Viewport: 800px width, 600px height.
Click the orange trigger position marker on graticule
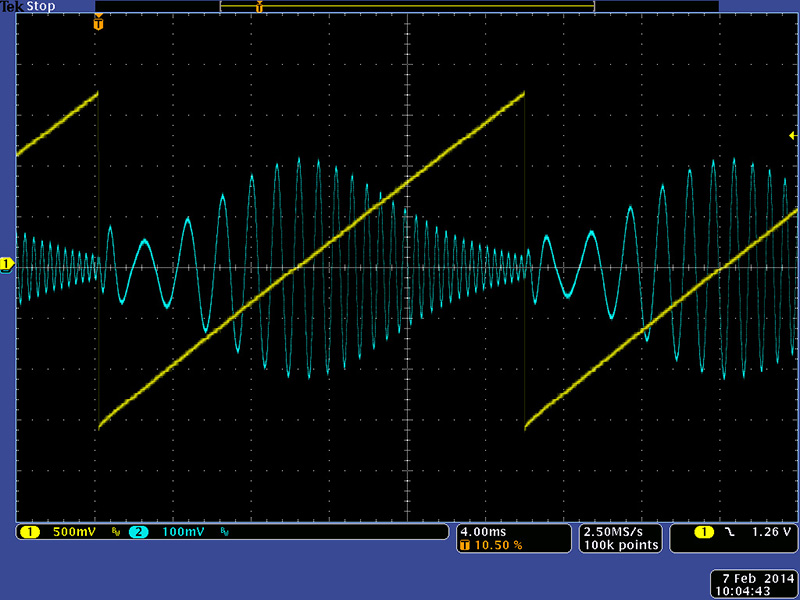(98, 23)
